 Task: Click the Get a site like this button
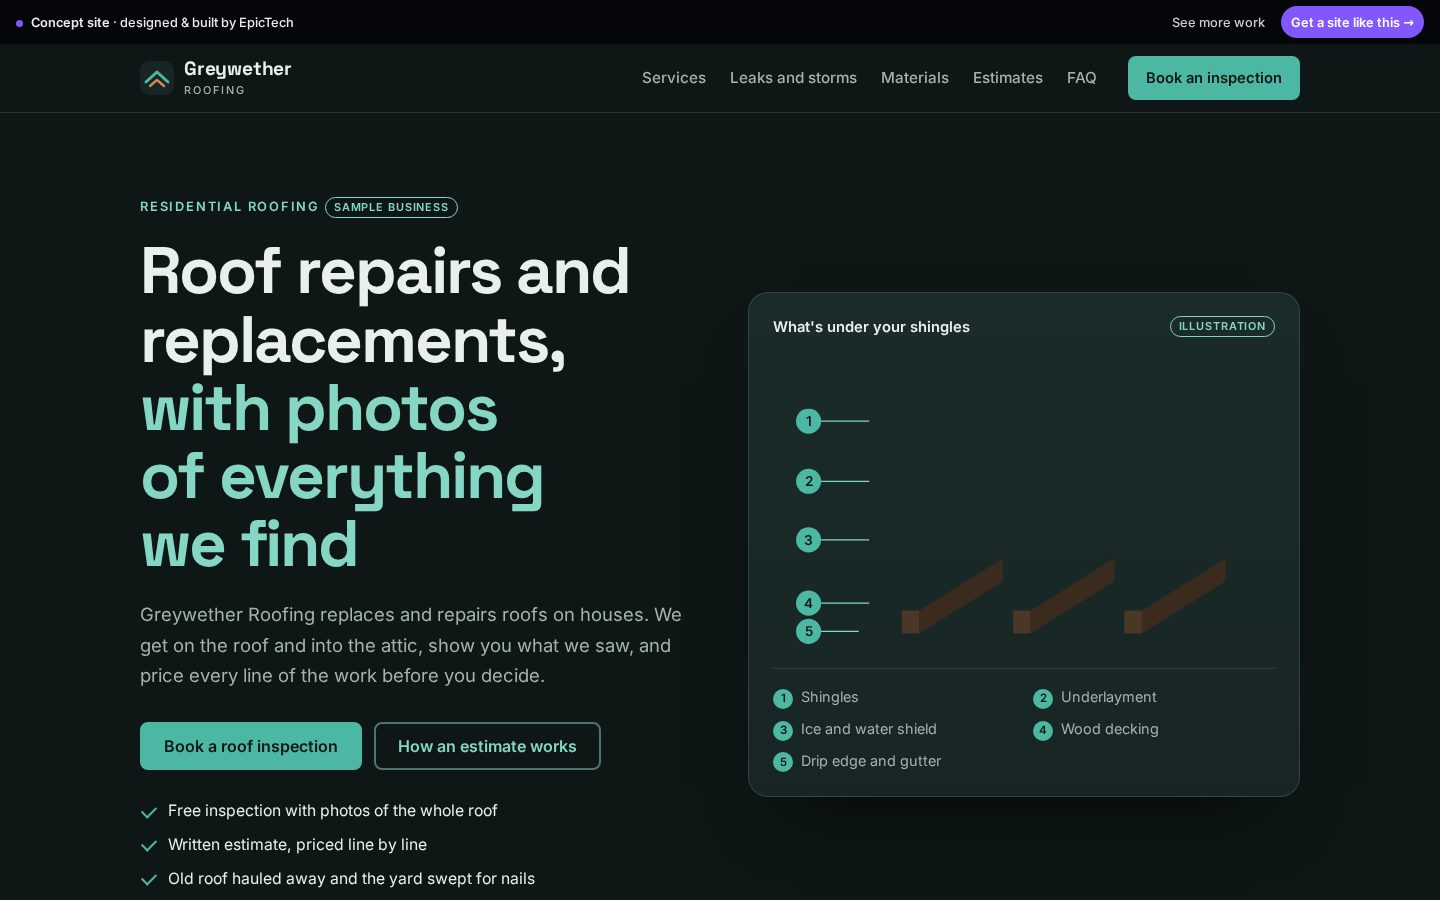1352,22
